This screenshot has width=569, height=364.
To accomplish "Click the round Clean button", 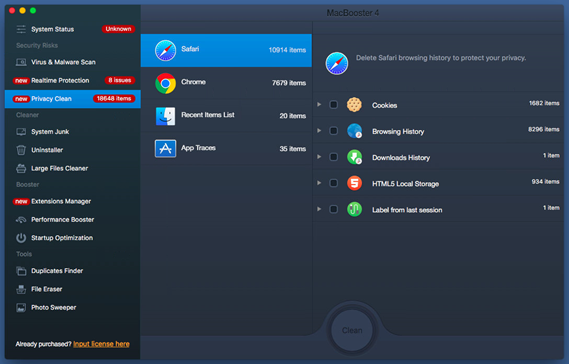I will tap(352, 330).
